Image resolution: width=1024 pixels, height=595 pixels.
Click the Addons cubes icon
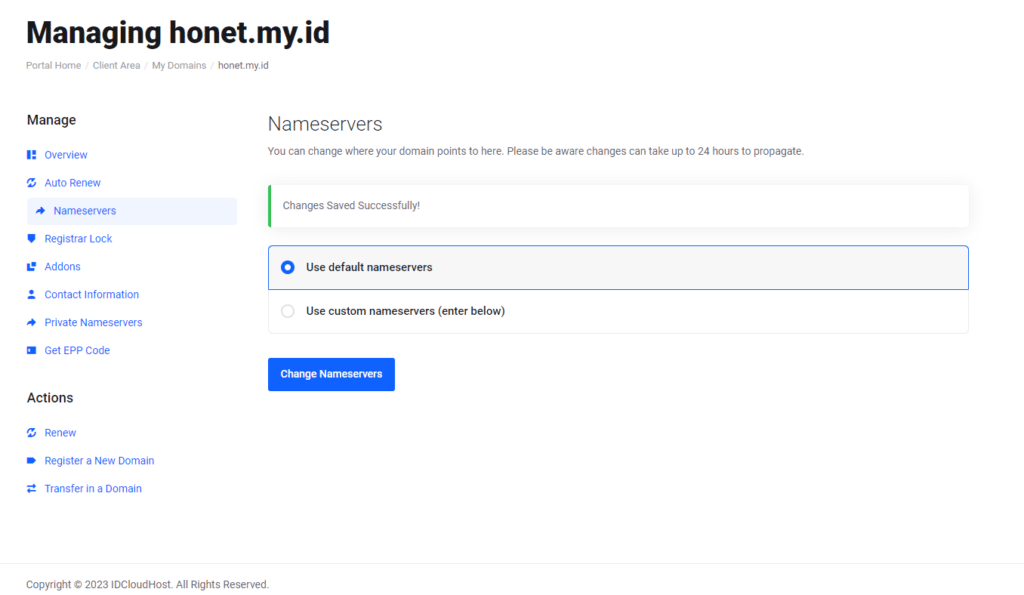click(32, 267)
